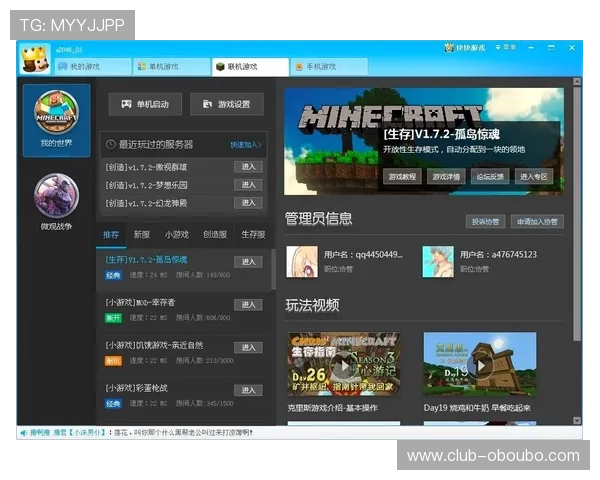Click the 单机启动 button
600x480 pixels.
coord(145,104)
